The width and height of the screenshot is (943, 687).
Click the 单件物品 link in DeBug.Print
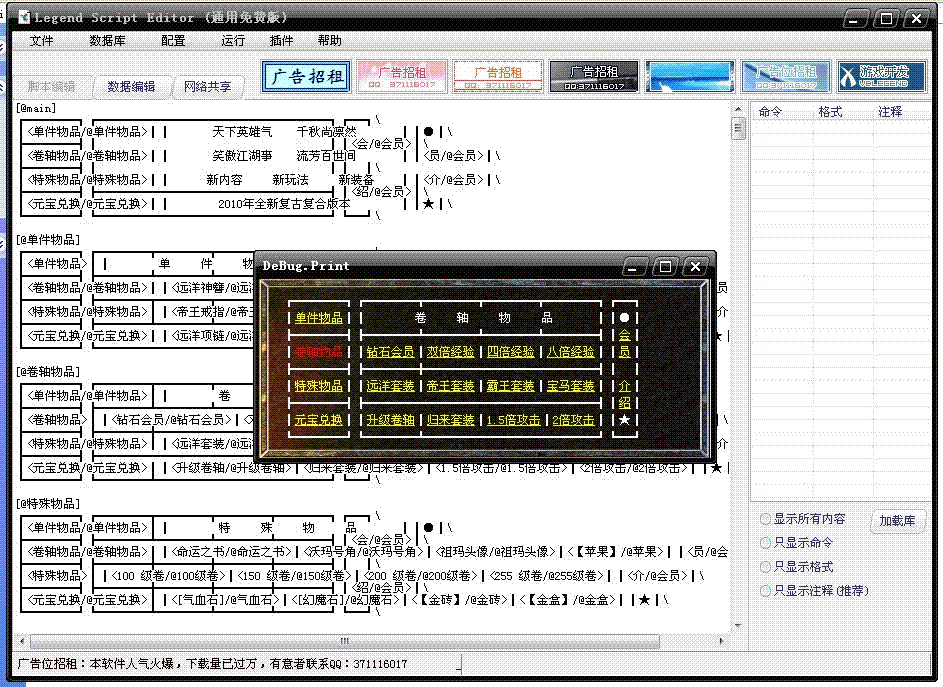point(319,317)
